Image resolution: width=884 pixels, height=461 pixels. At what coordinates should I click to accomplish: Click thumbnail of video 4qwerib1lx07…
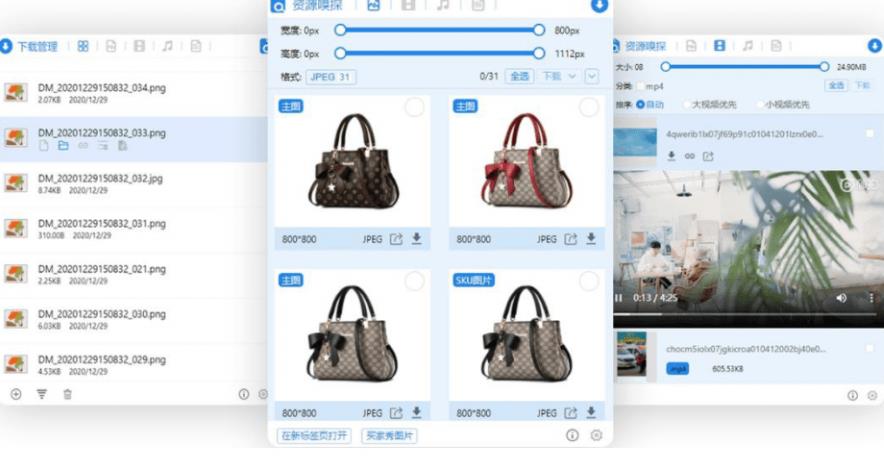click(x=635, y=143)
